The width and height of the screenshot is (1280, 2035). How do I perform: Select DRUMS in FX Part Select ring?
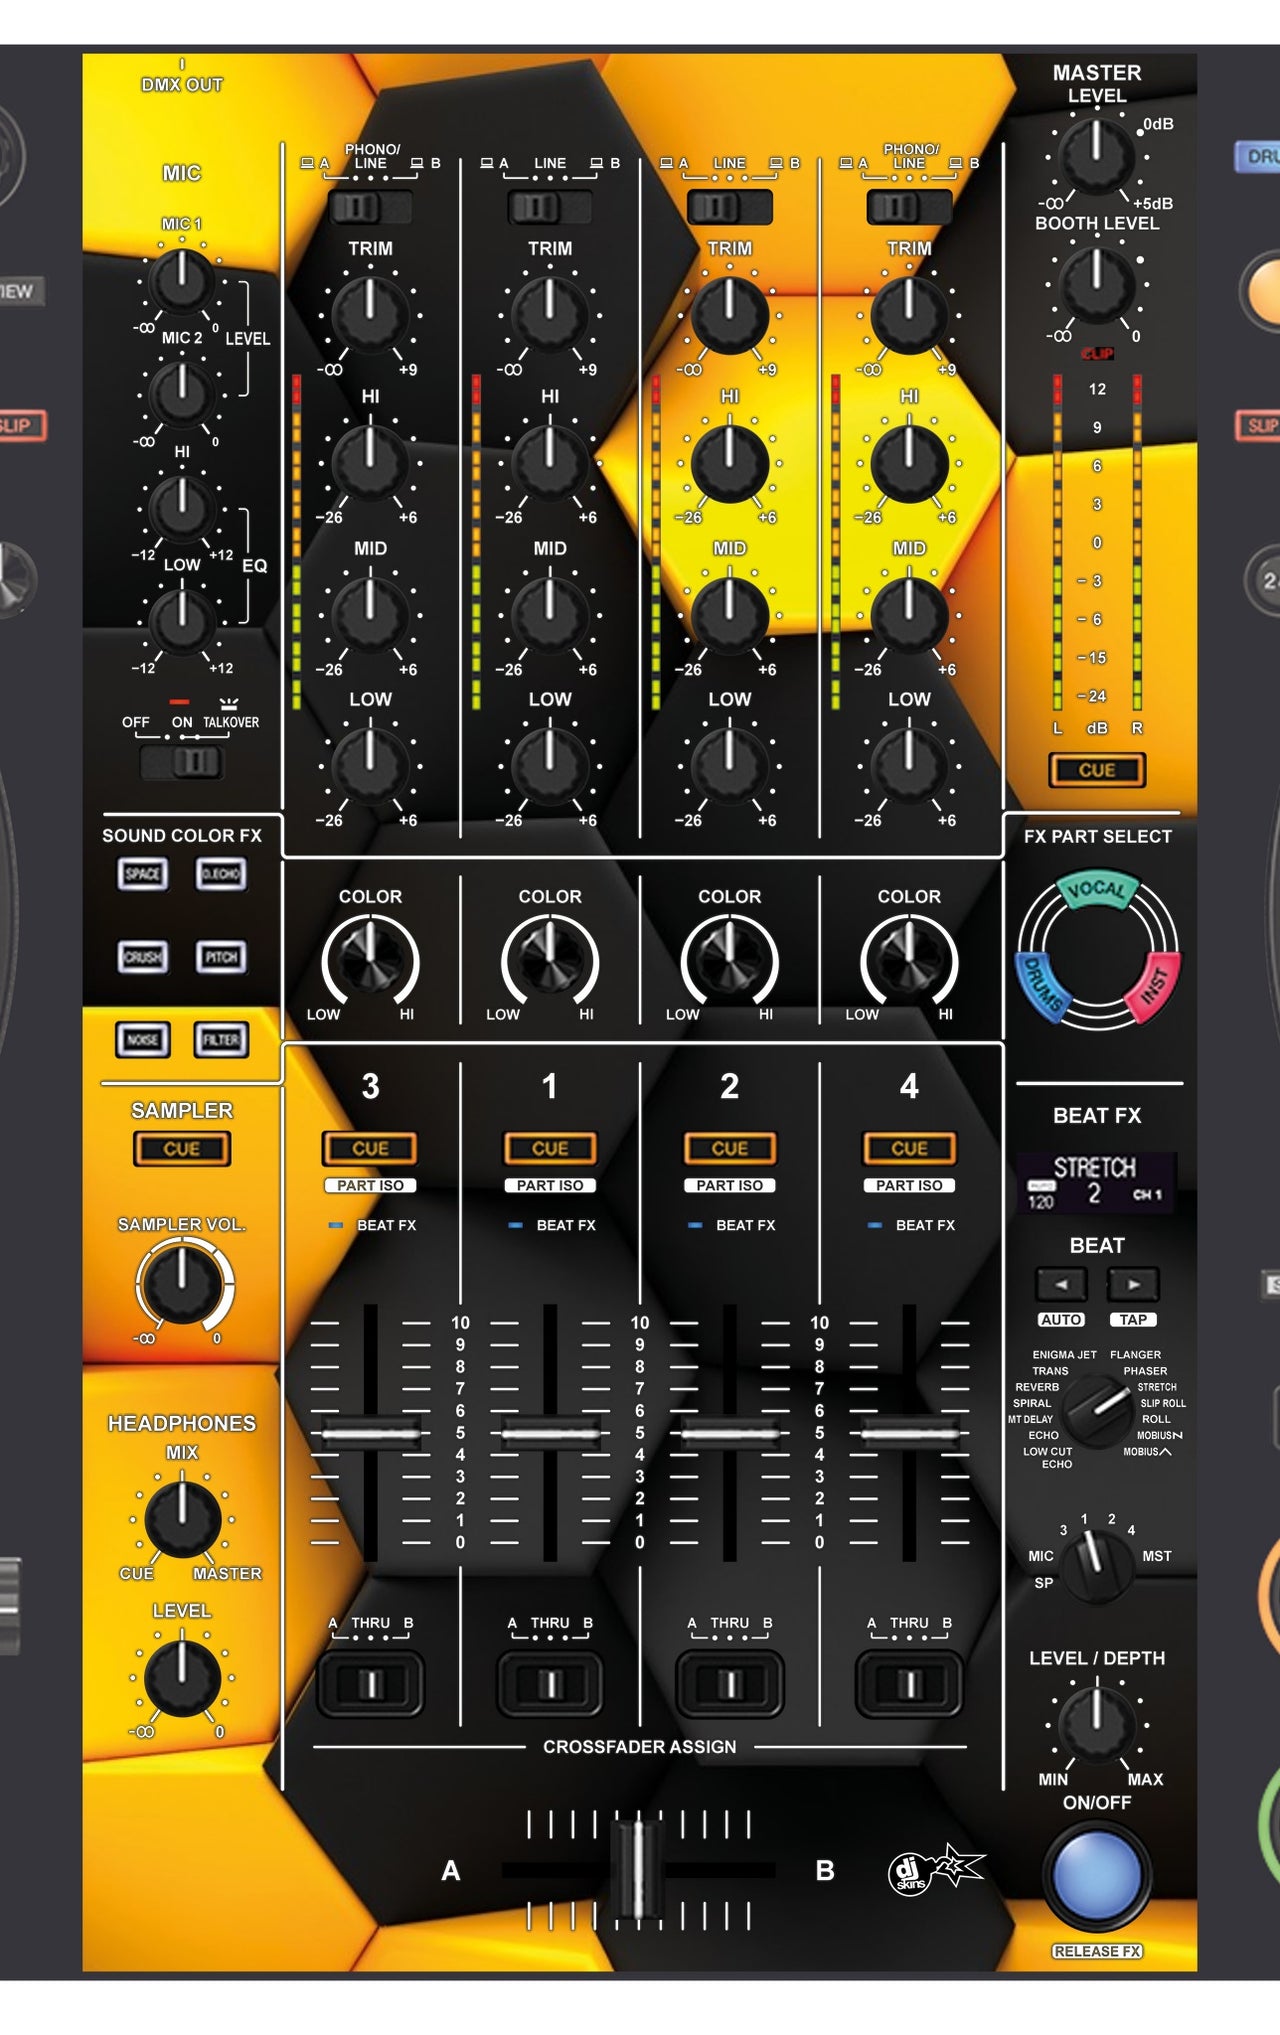[1043, 988]
